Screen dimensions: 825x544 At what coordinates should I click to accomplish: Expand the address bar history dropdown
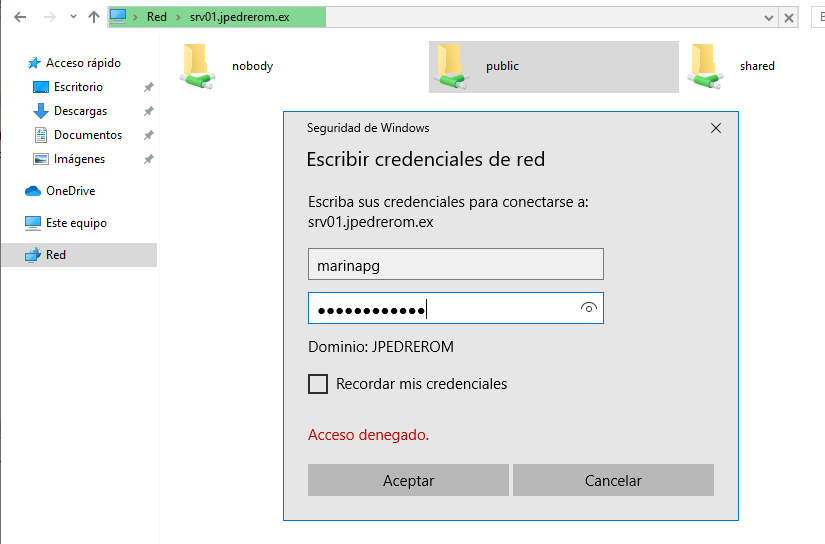click(x=768, y=18)
